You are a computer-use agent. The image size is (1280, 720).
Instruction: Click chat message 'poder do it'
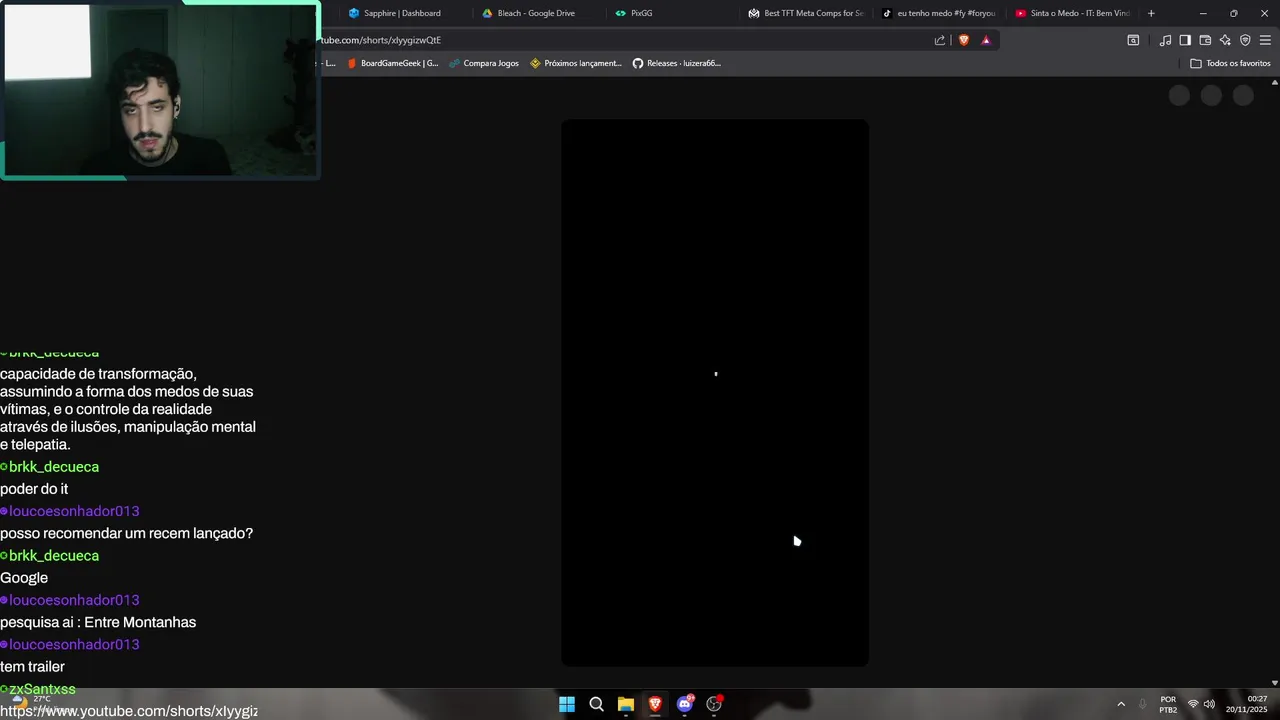click(34, 489)
